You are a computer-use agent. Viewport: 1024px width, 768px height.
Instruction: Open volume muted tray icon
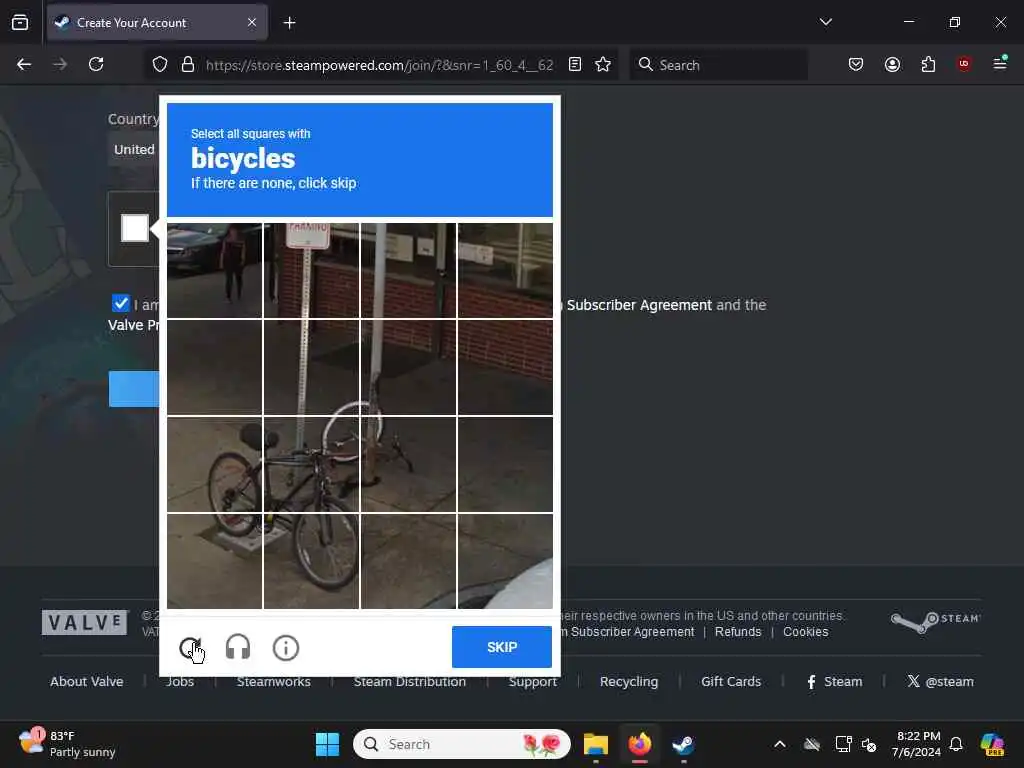point(869,744)
